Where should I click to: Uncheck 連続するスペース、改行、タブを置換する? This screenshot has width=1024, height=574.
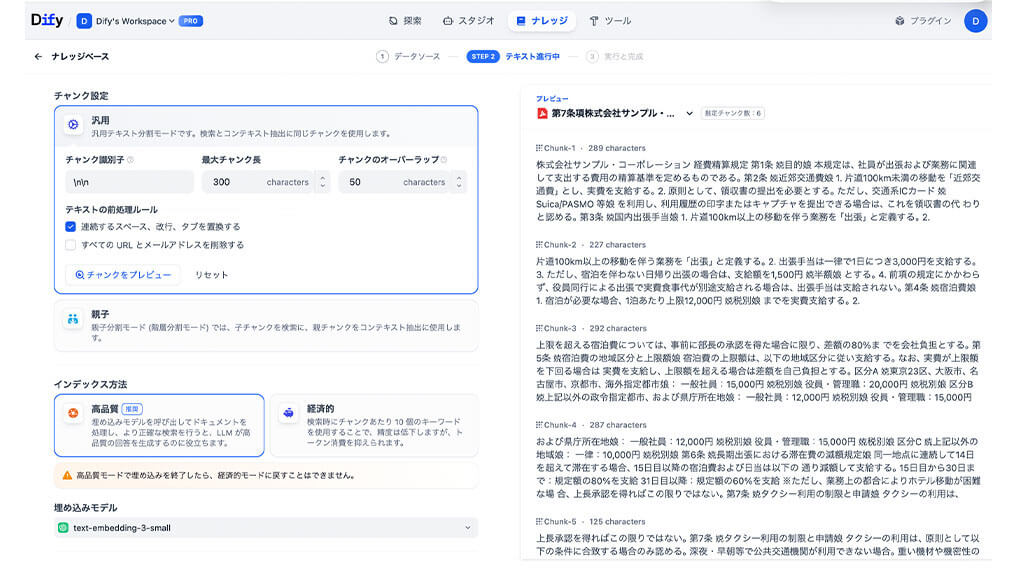(70, 227)
